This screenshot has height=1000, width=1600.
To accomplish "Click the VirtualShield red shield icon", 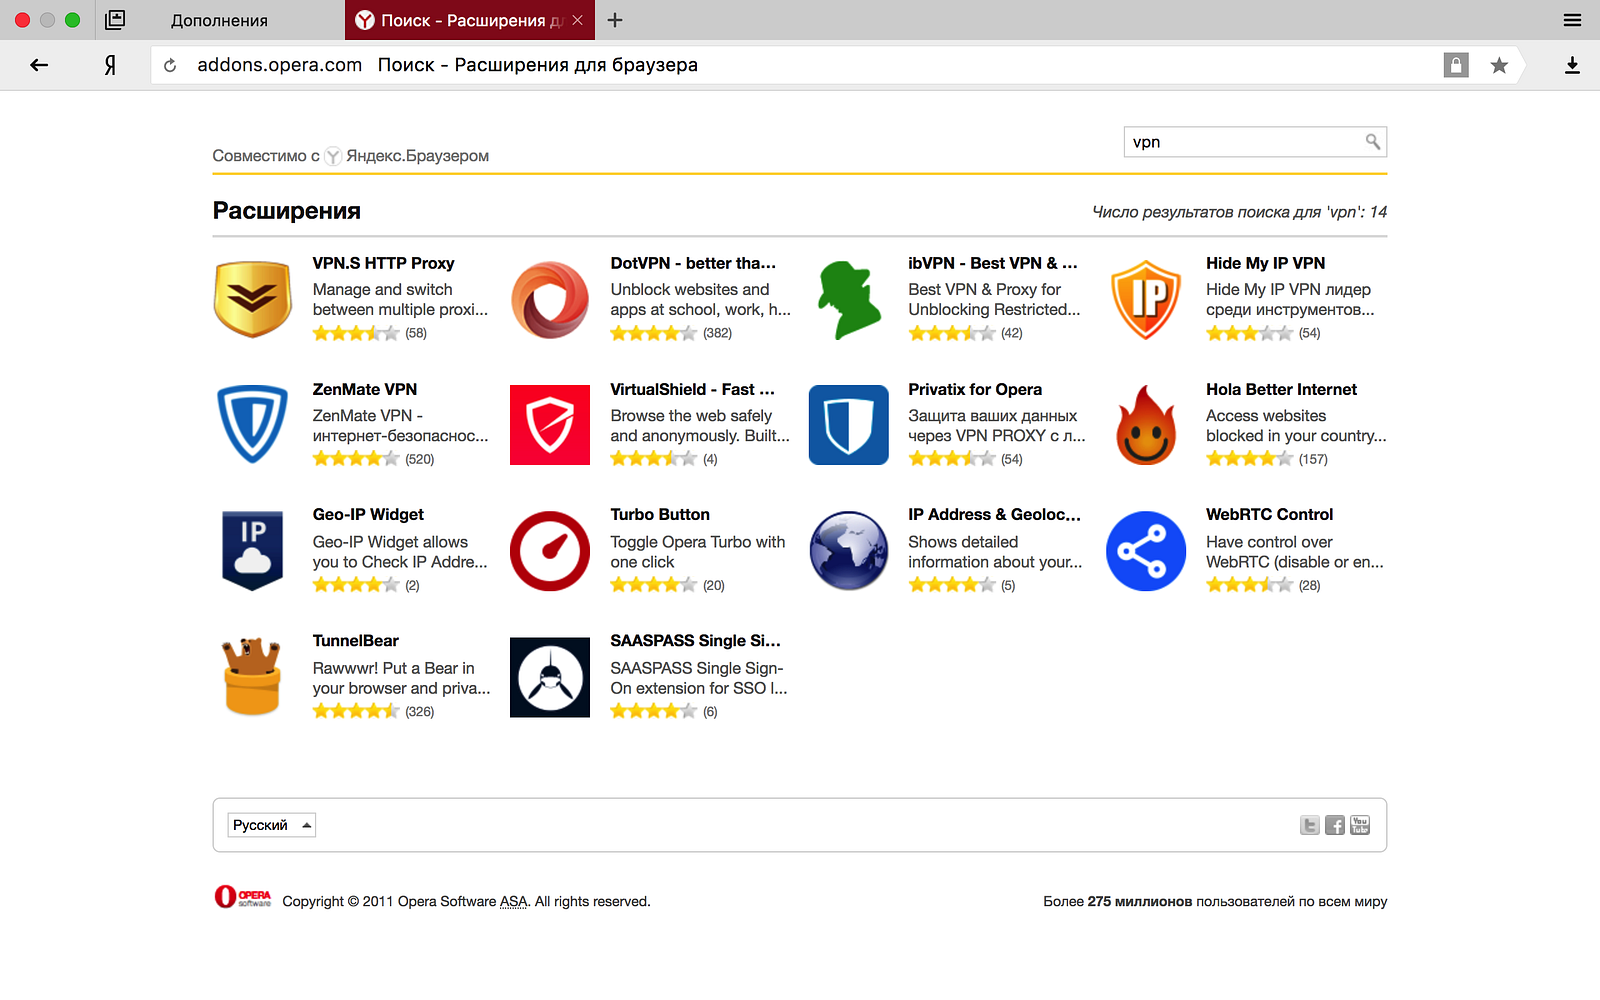I will click(550, 425).
